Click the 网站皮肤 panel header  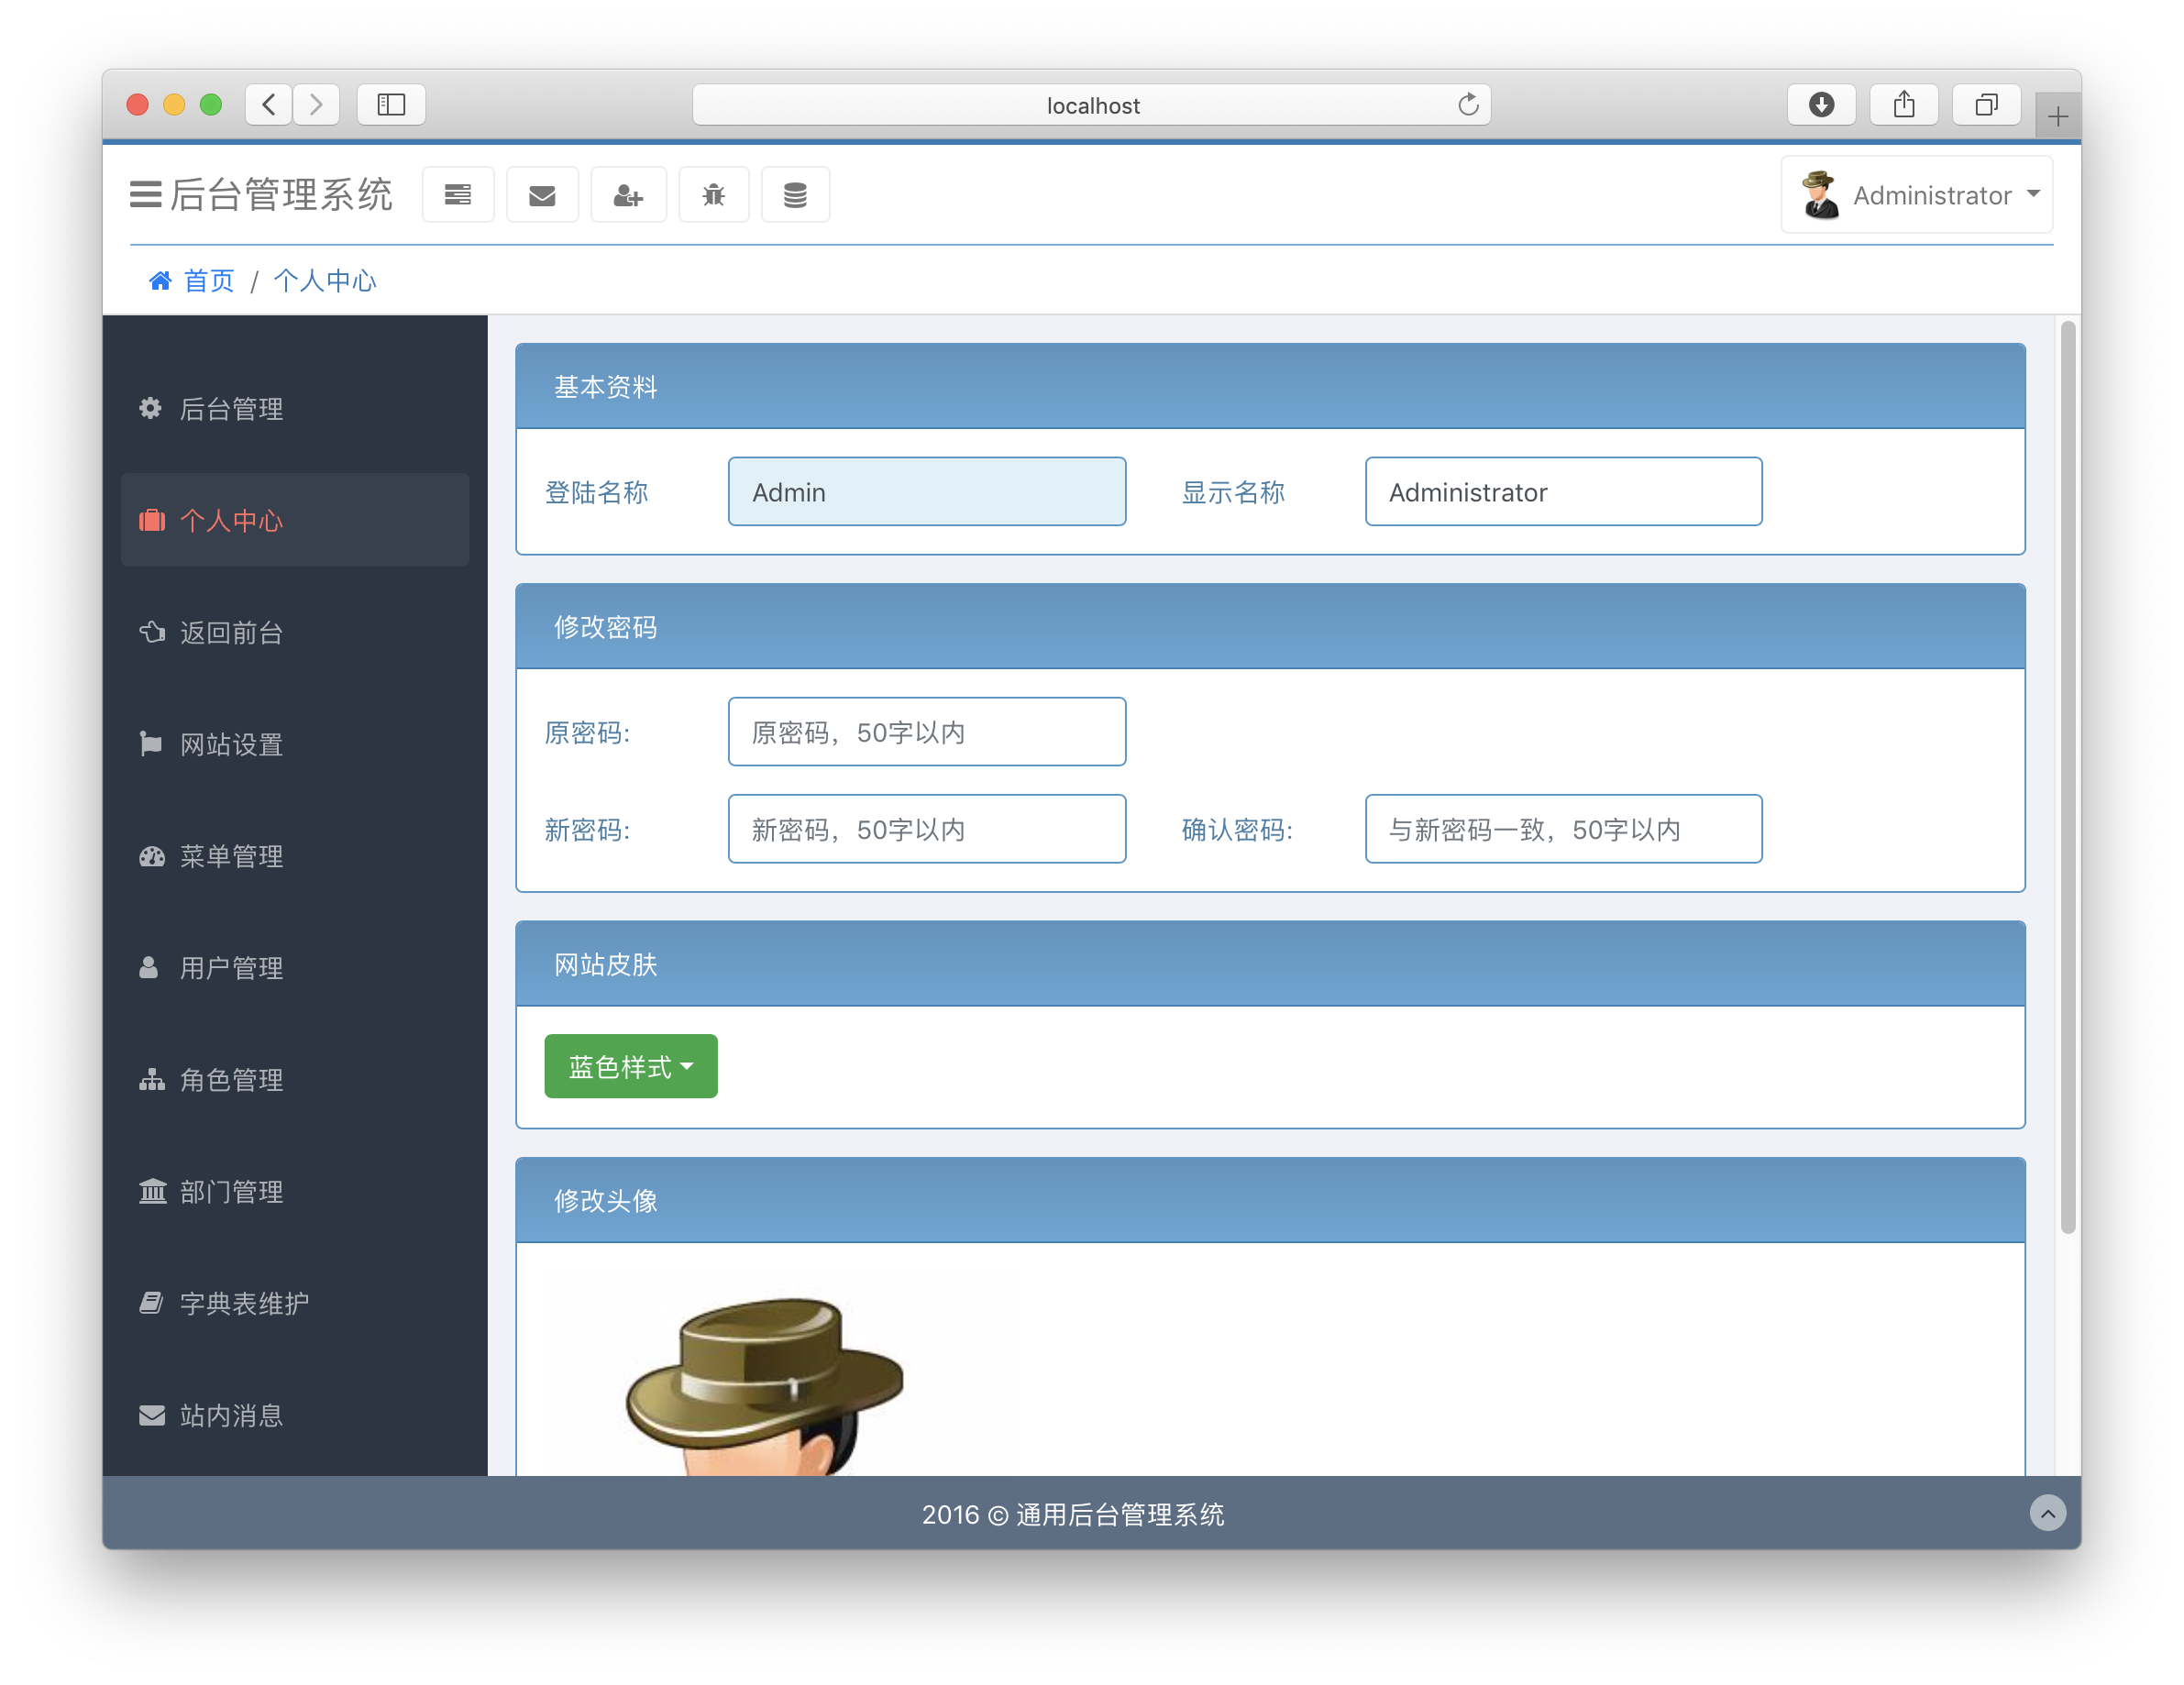click(1270, 964)
